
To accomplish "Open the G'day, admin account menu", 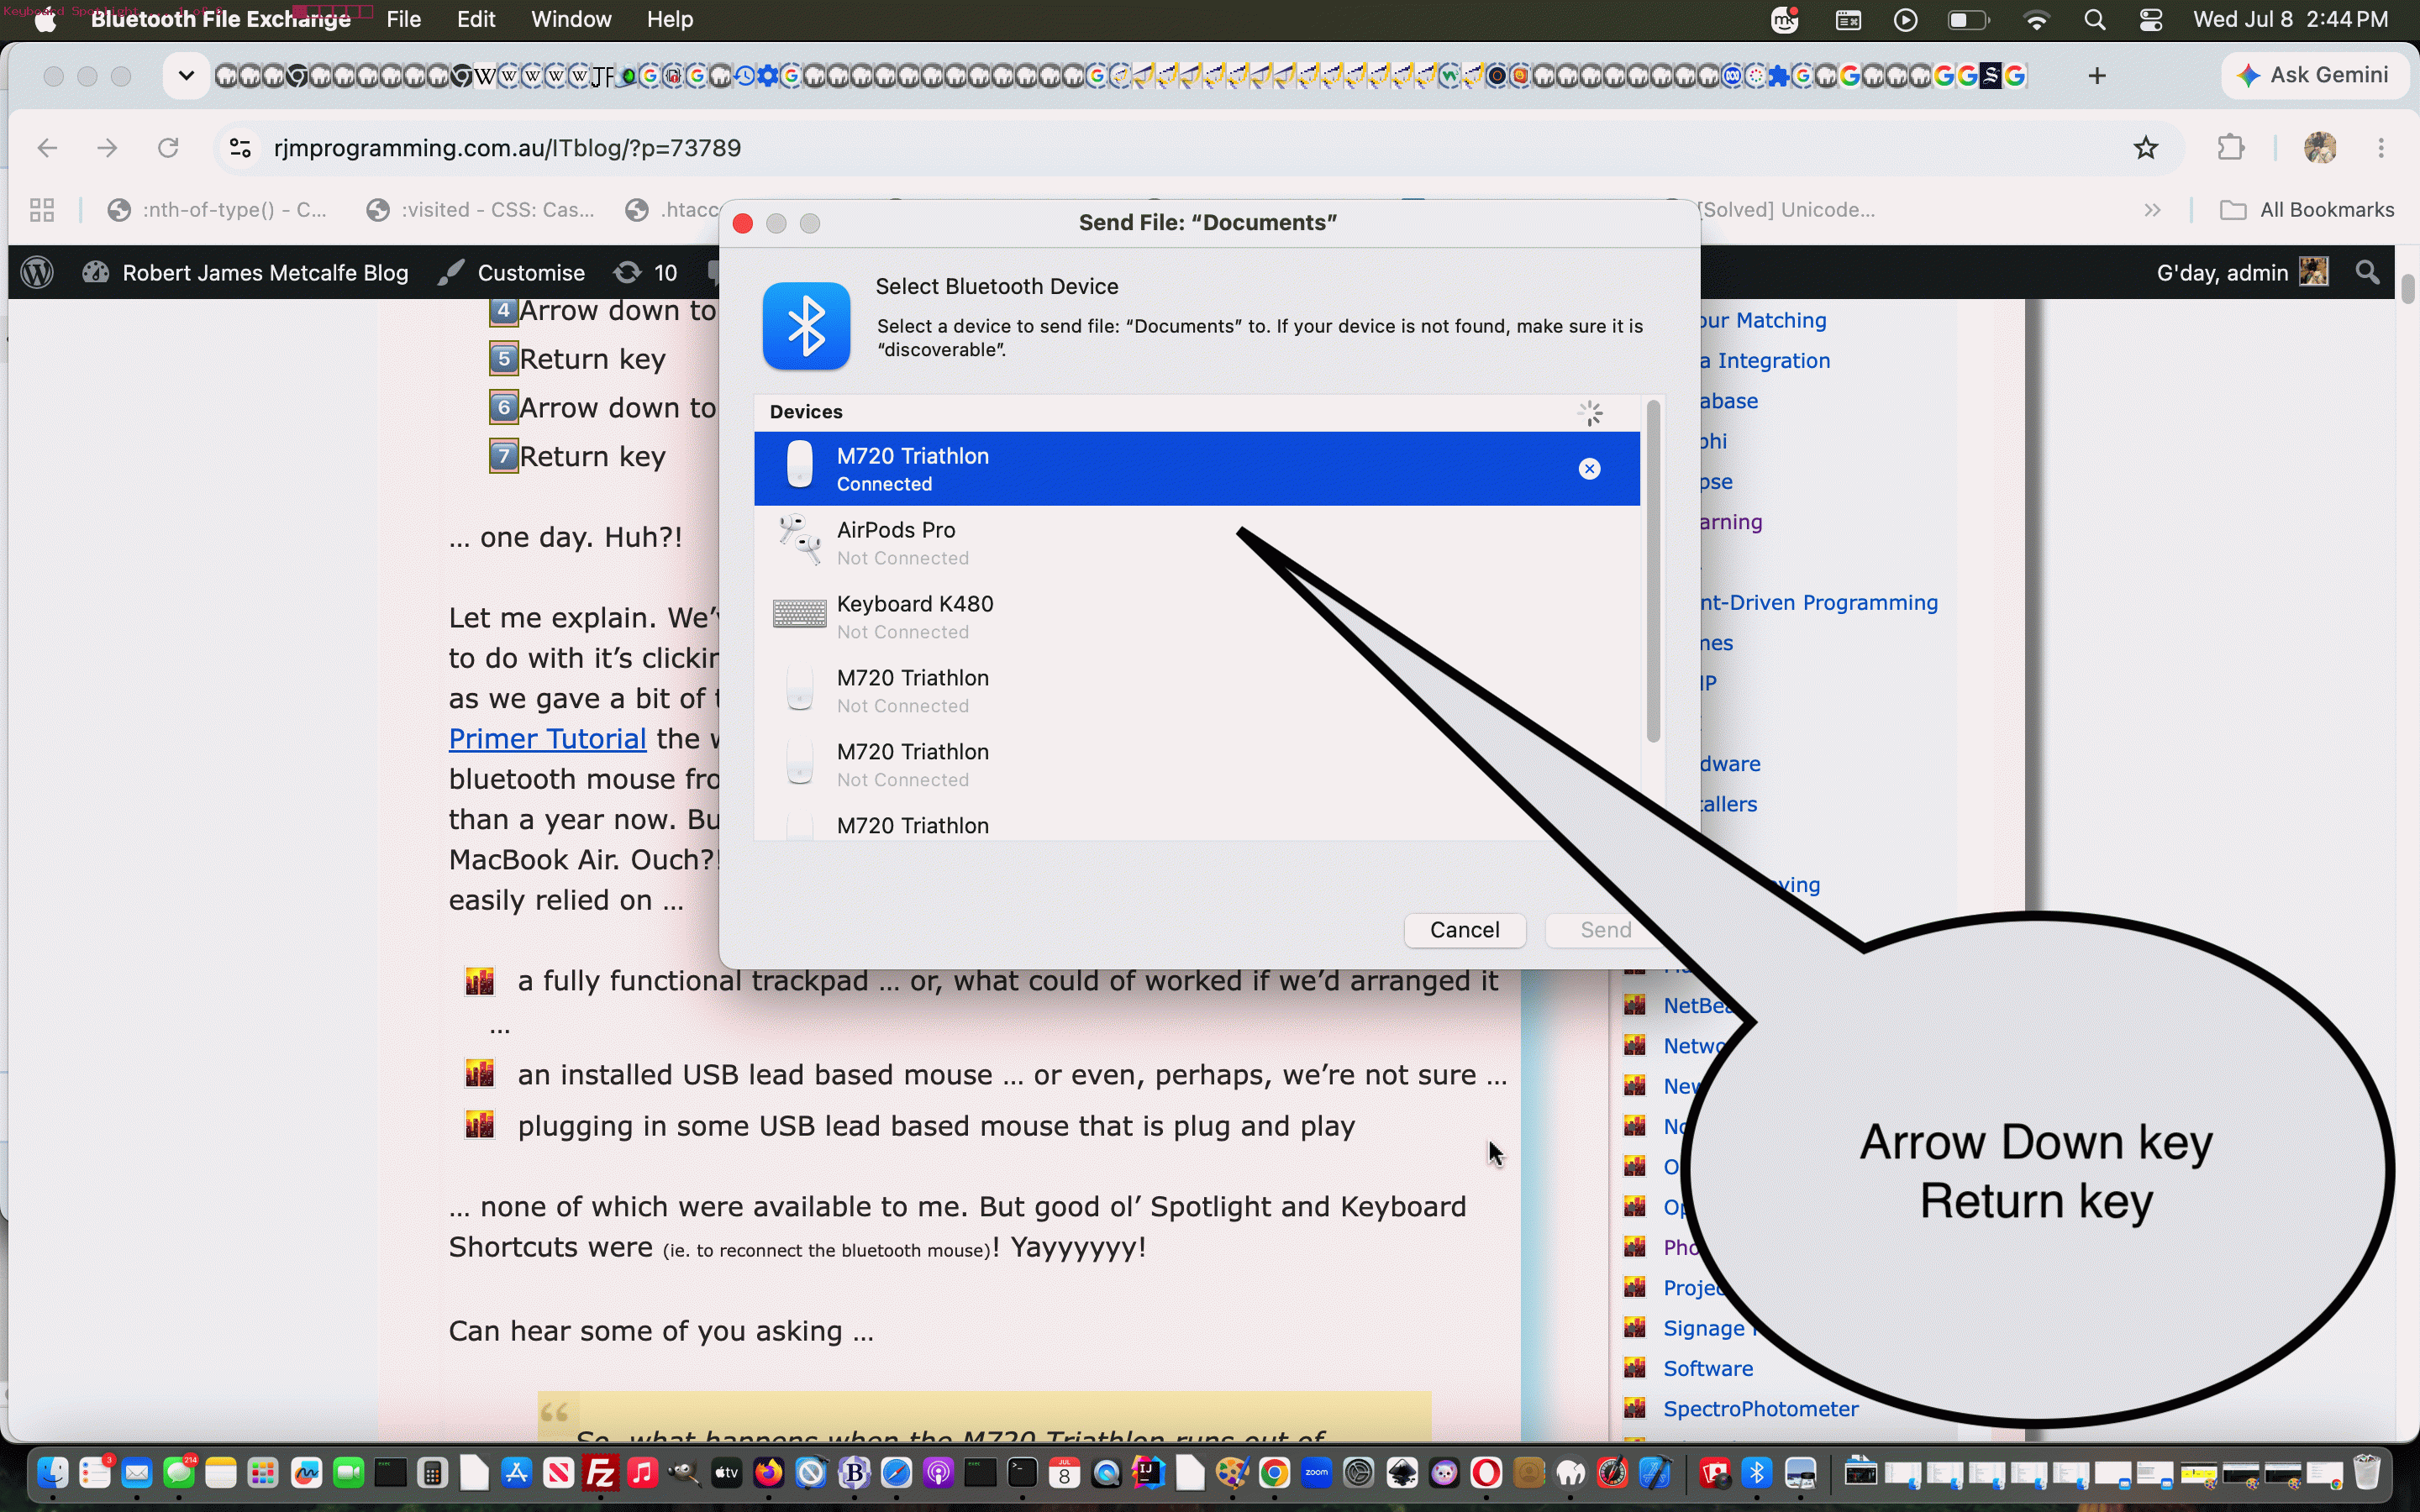I will [2242, 273].
